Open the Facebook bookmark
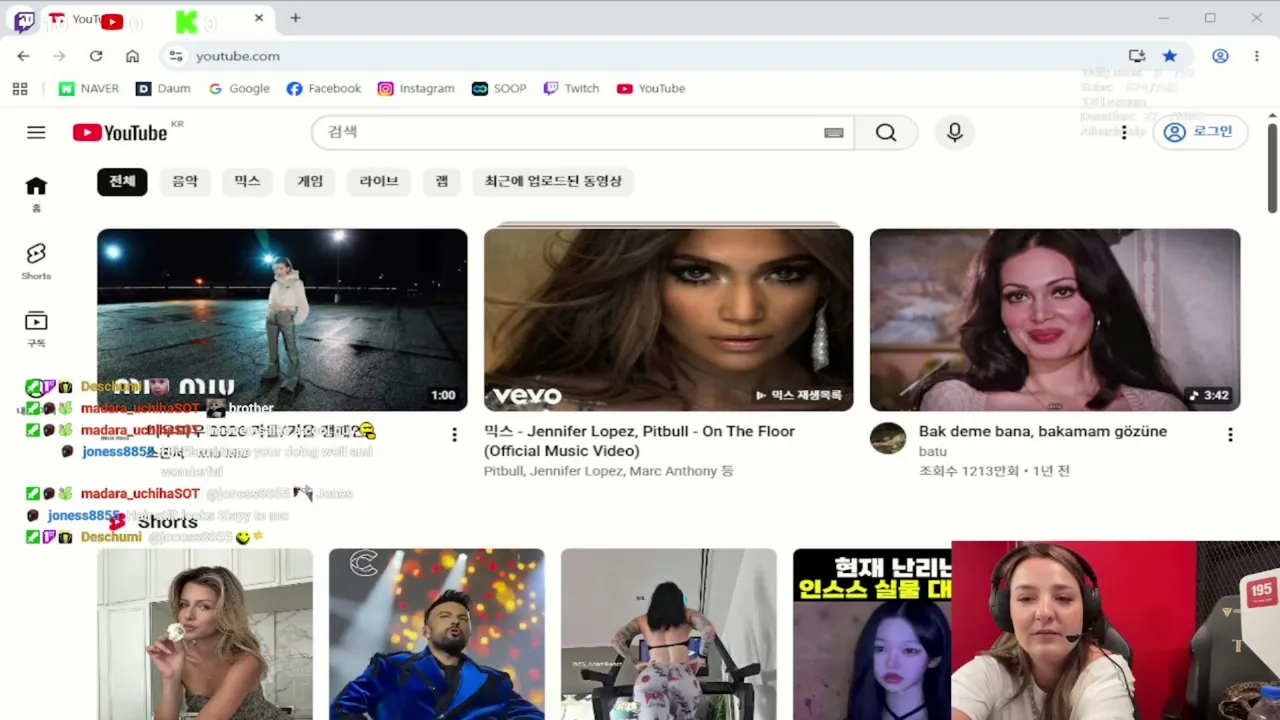The height and width of the screenshot is (720, 1280). pos(324,89)
